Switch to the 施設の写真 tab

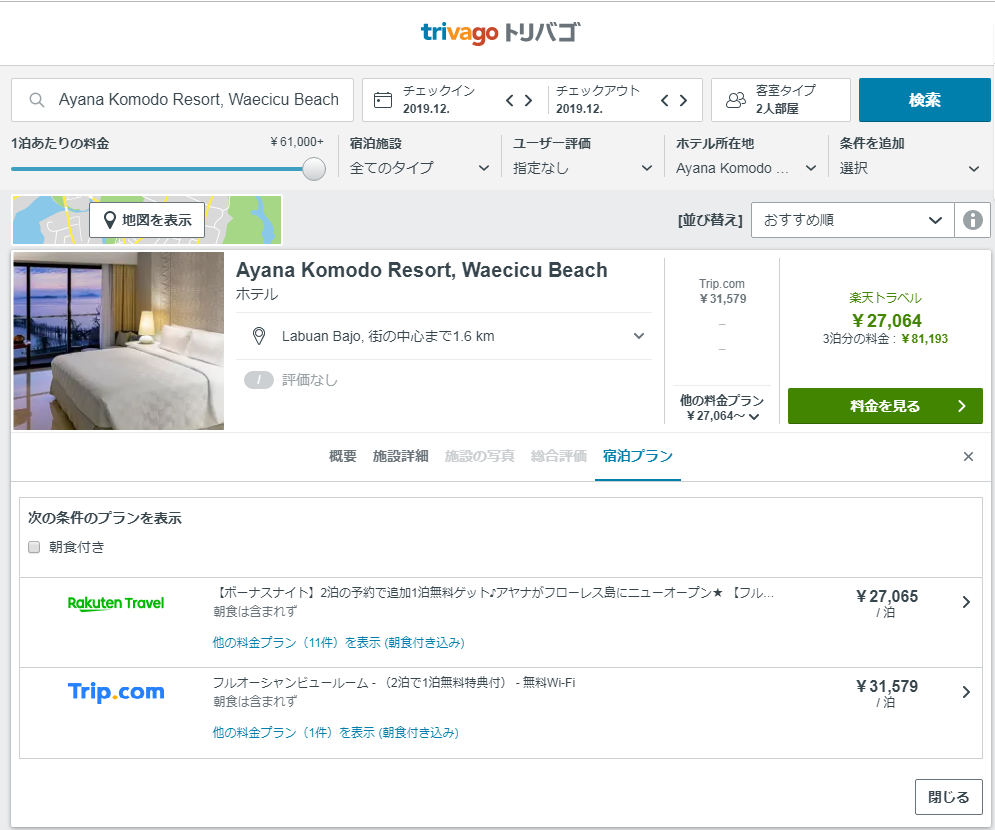pos(479,456)
